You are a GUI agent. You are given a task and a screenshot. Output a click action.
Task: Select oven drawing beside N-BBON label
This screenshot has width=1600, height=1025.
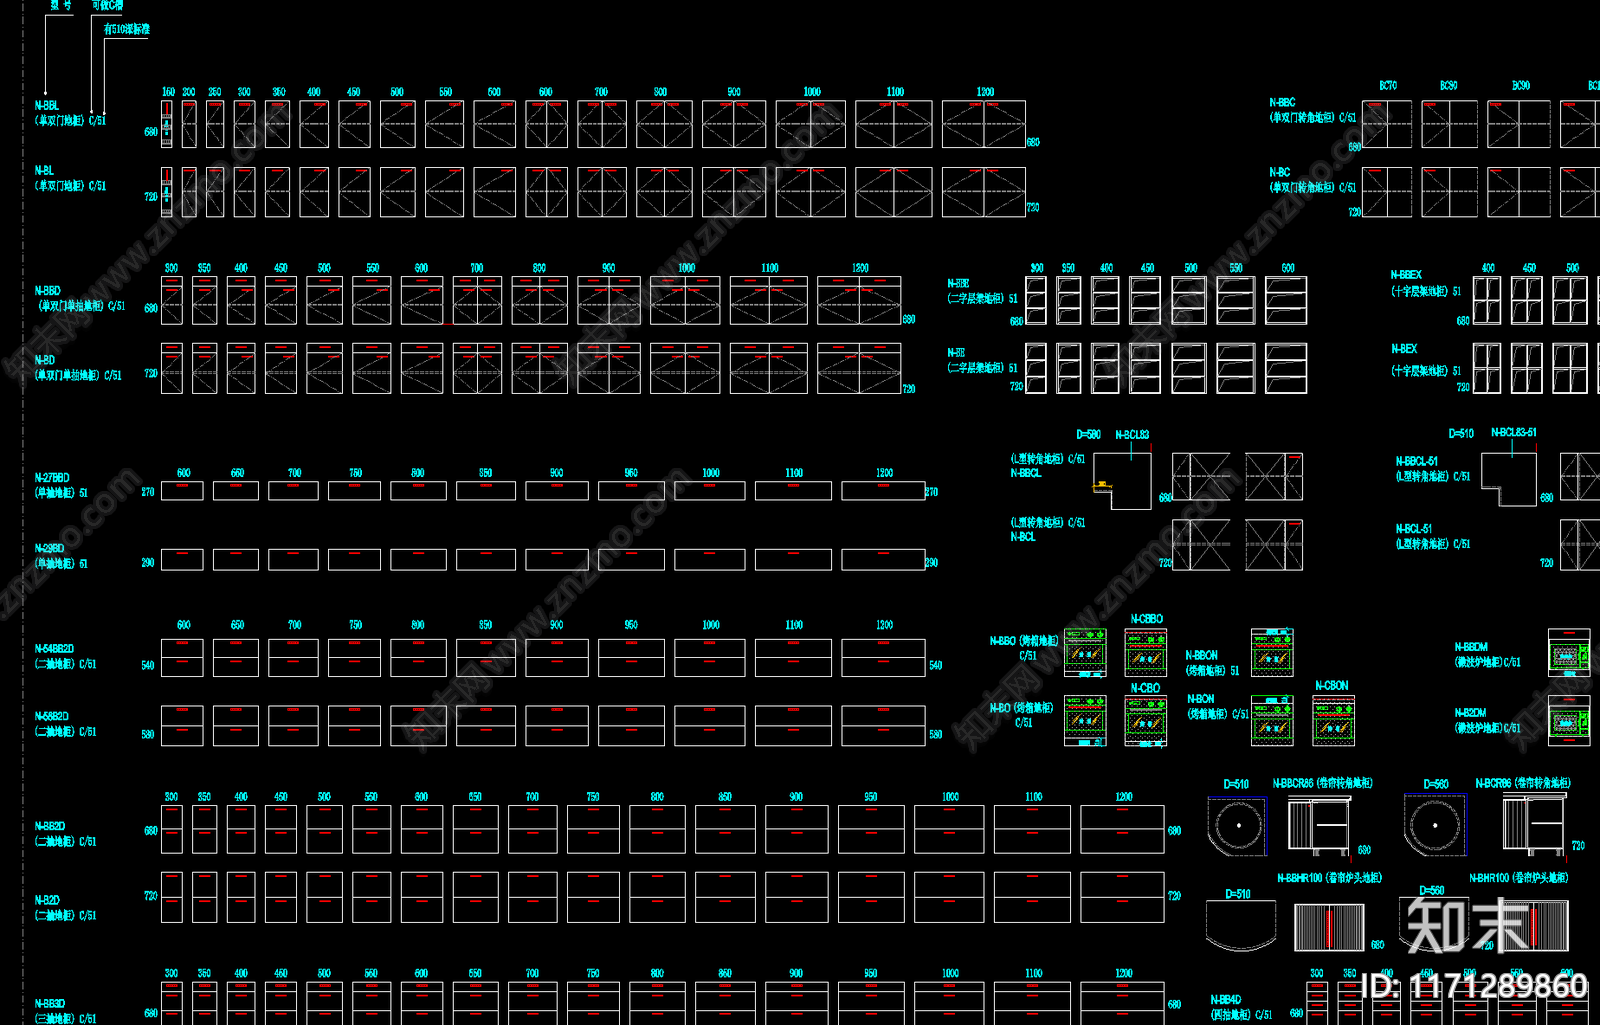coord(1272,652)
